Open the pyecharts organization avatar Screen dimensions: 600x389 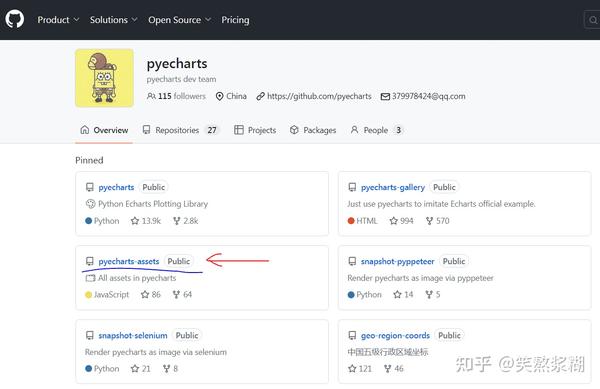104,78
